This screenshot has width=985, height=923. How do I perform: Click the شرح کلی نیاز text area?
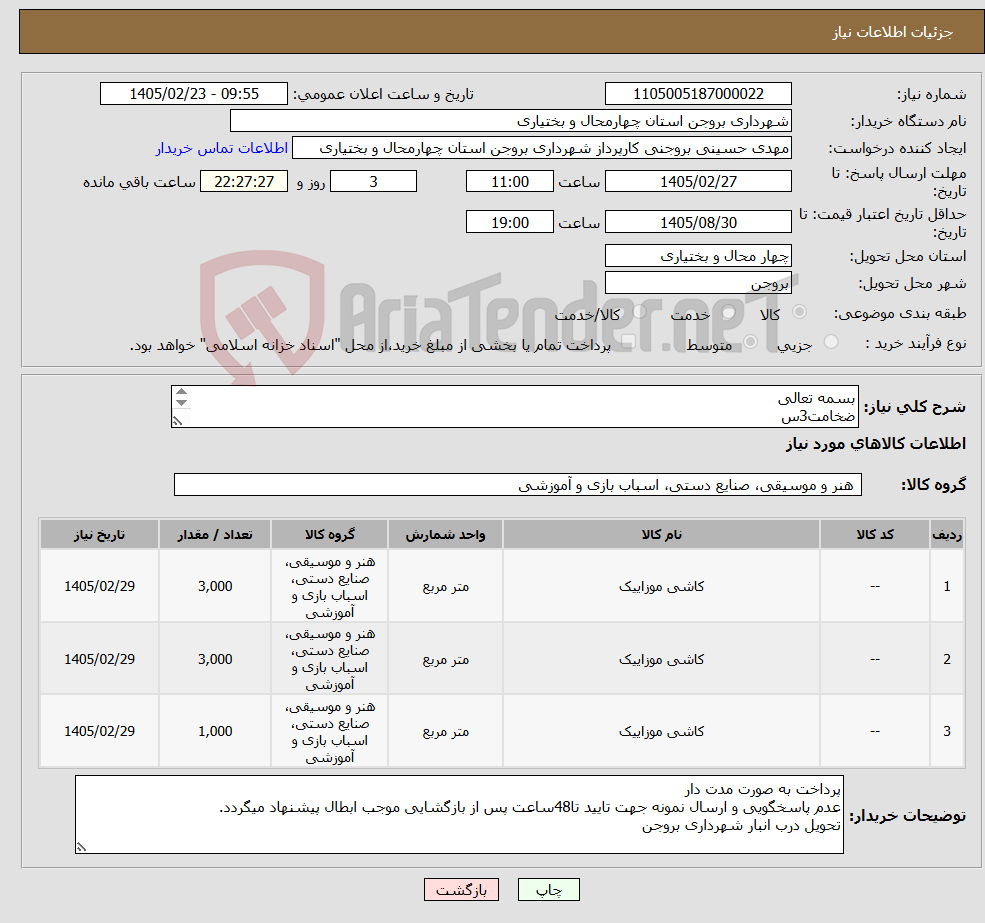coord(514,407)
